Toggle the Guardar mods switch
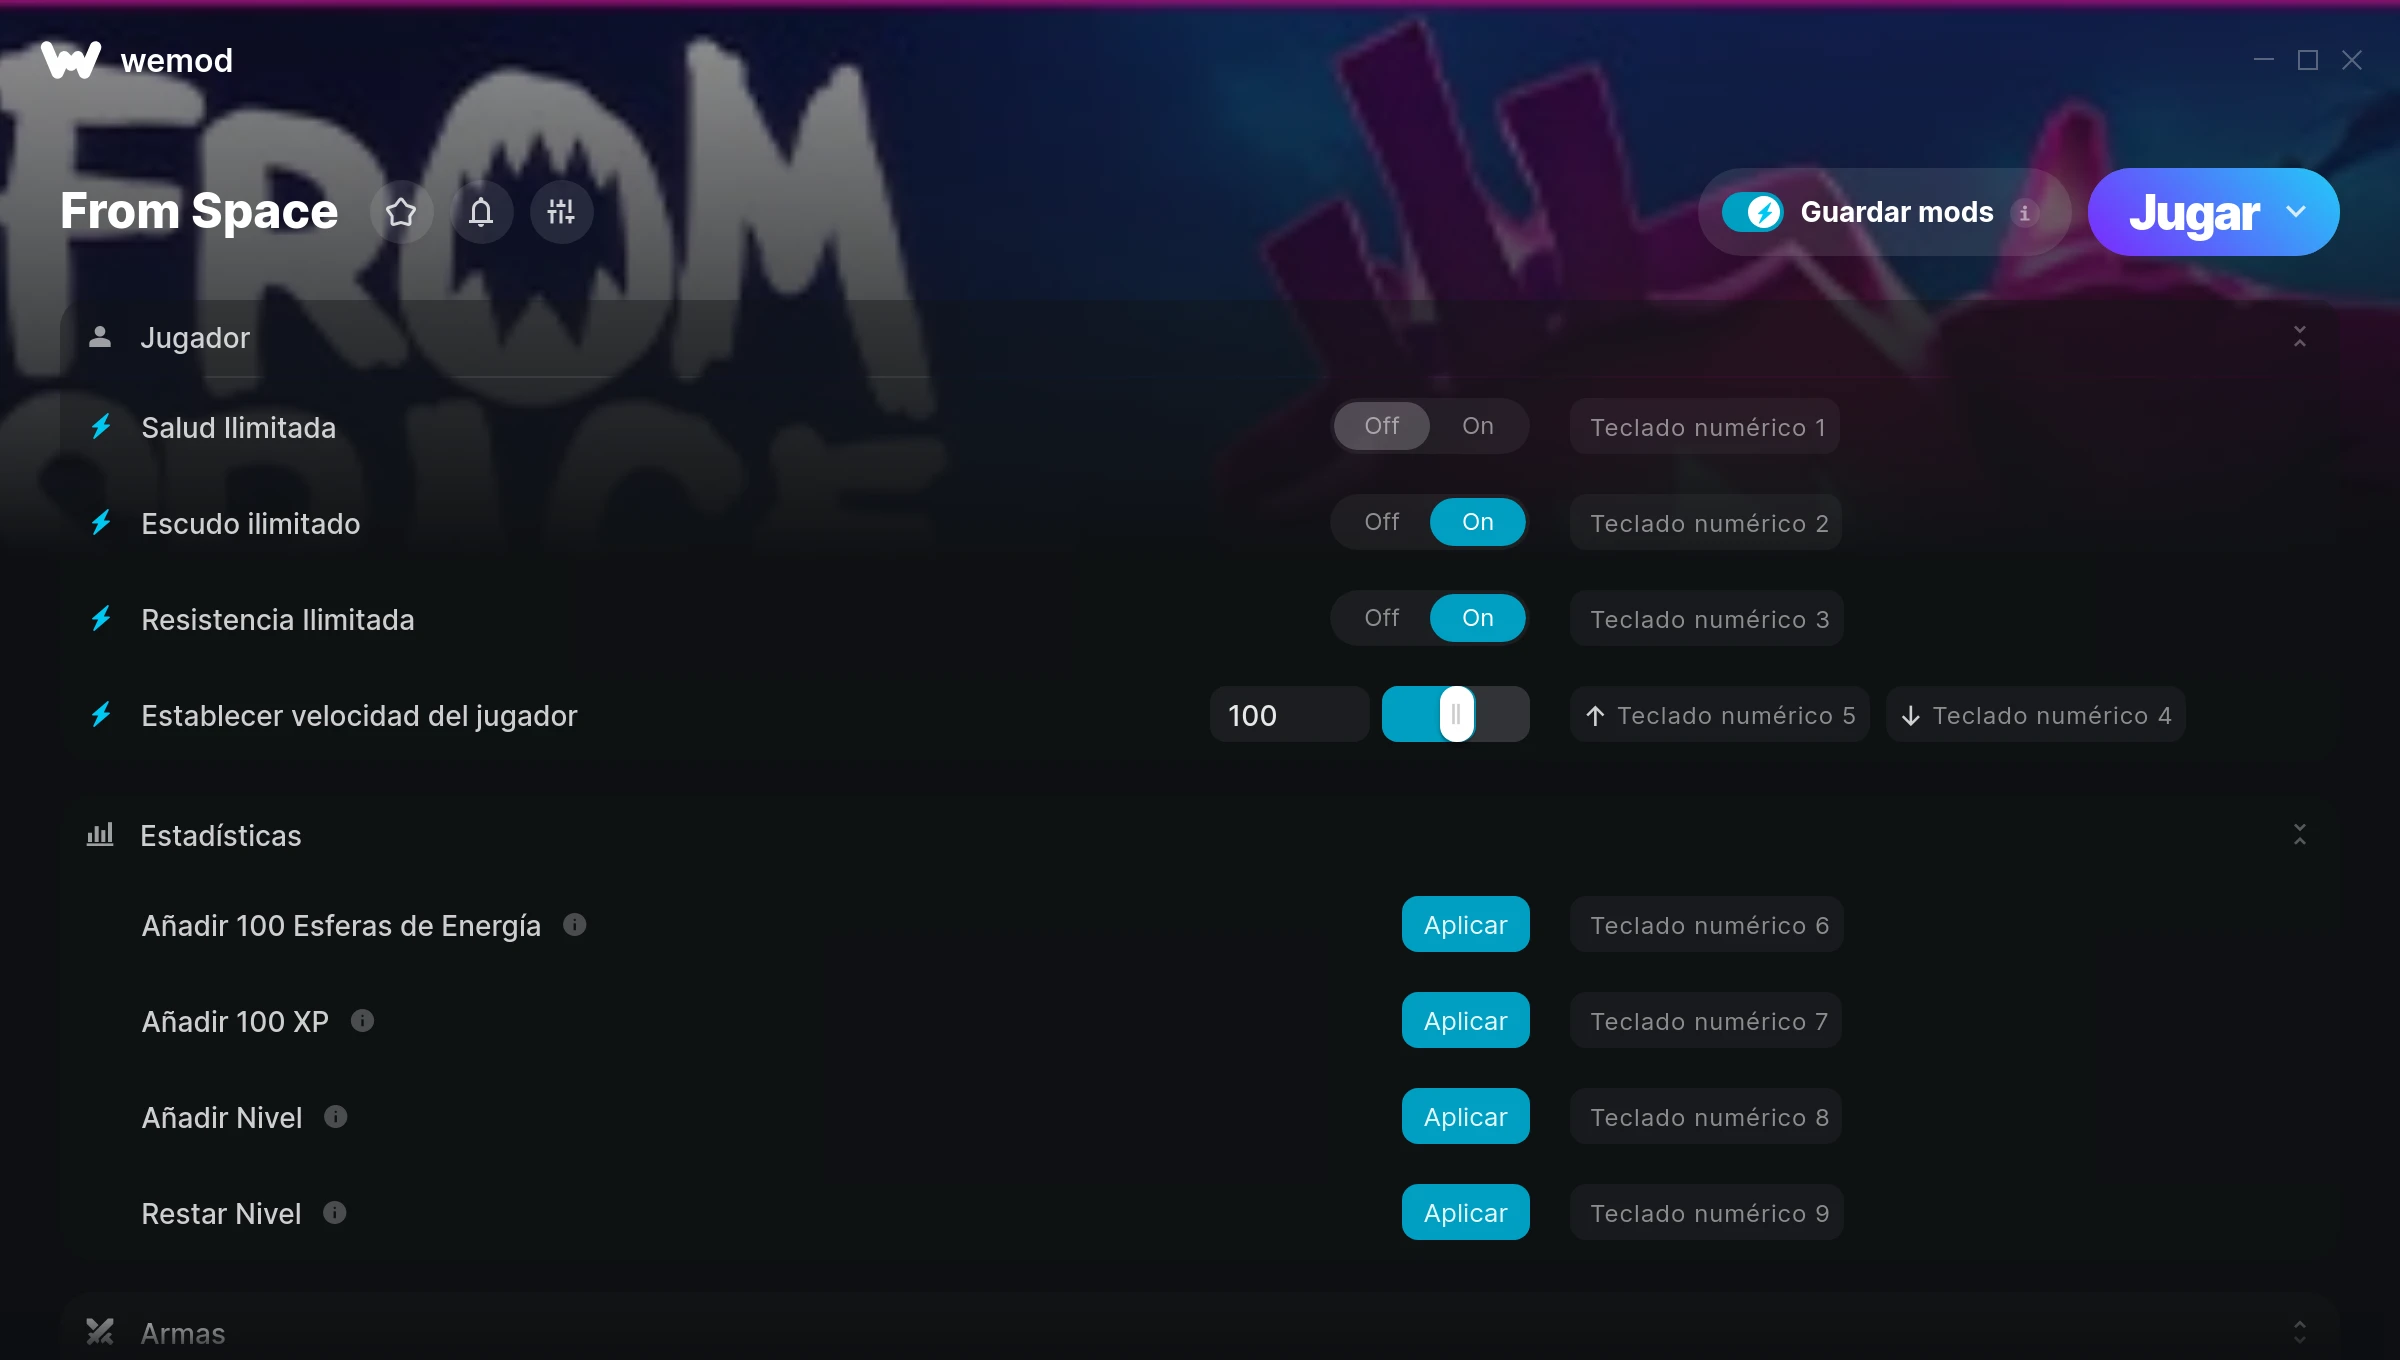The height and width of the screenshot is (1360, 2400). (x=1752, y=212)
